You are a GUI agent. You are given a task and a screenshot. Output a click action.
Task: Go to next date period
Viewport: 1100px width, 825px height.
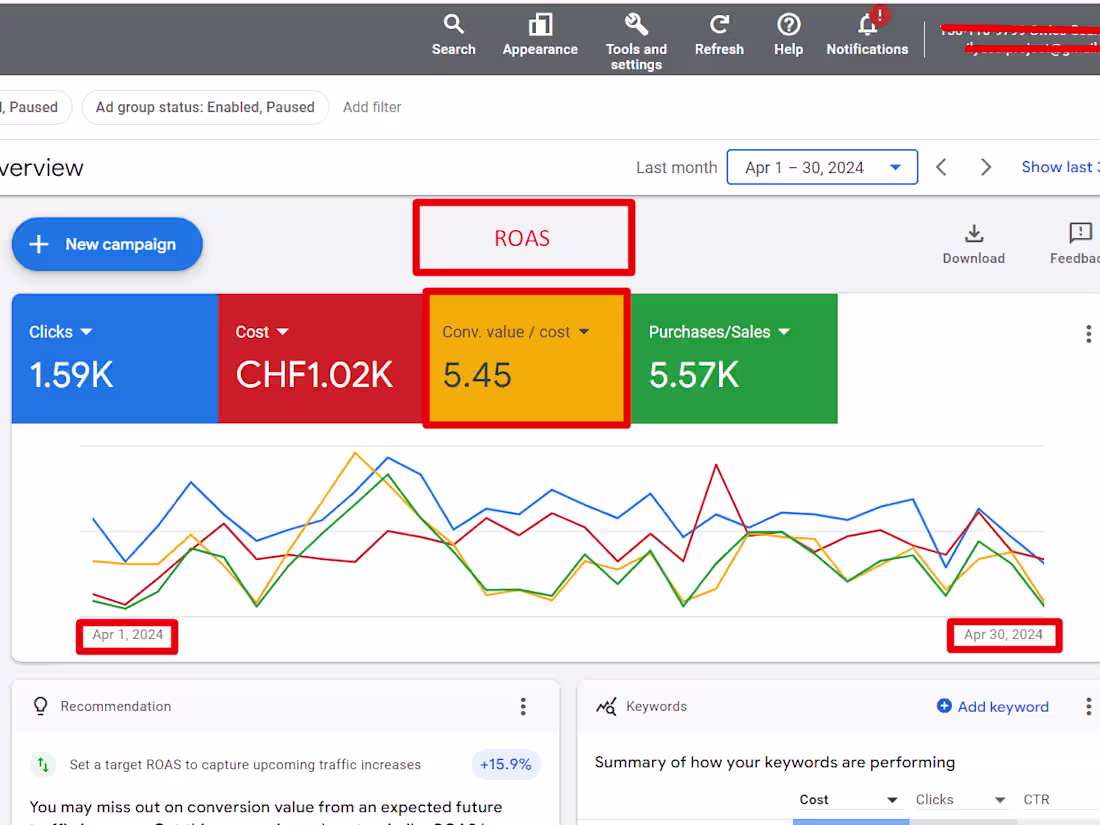click(x=986, y=167)
